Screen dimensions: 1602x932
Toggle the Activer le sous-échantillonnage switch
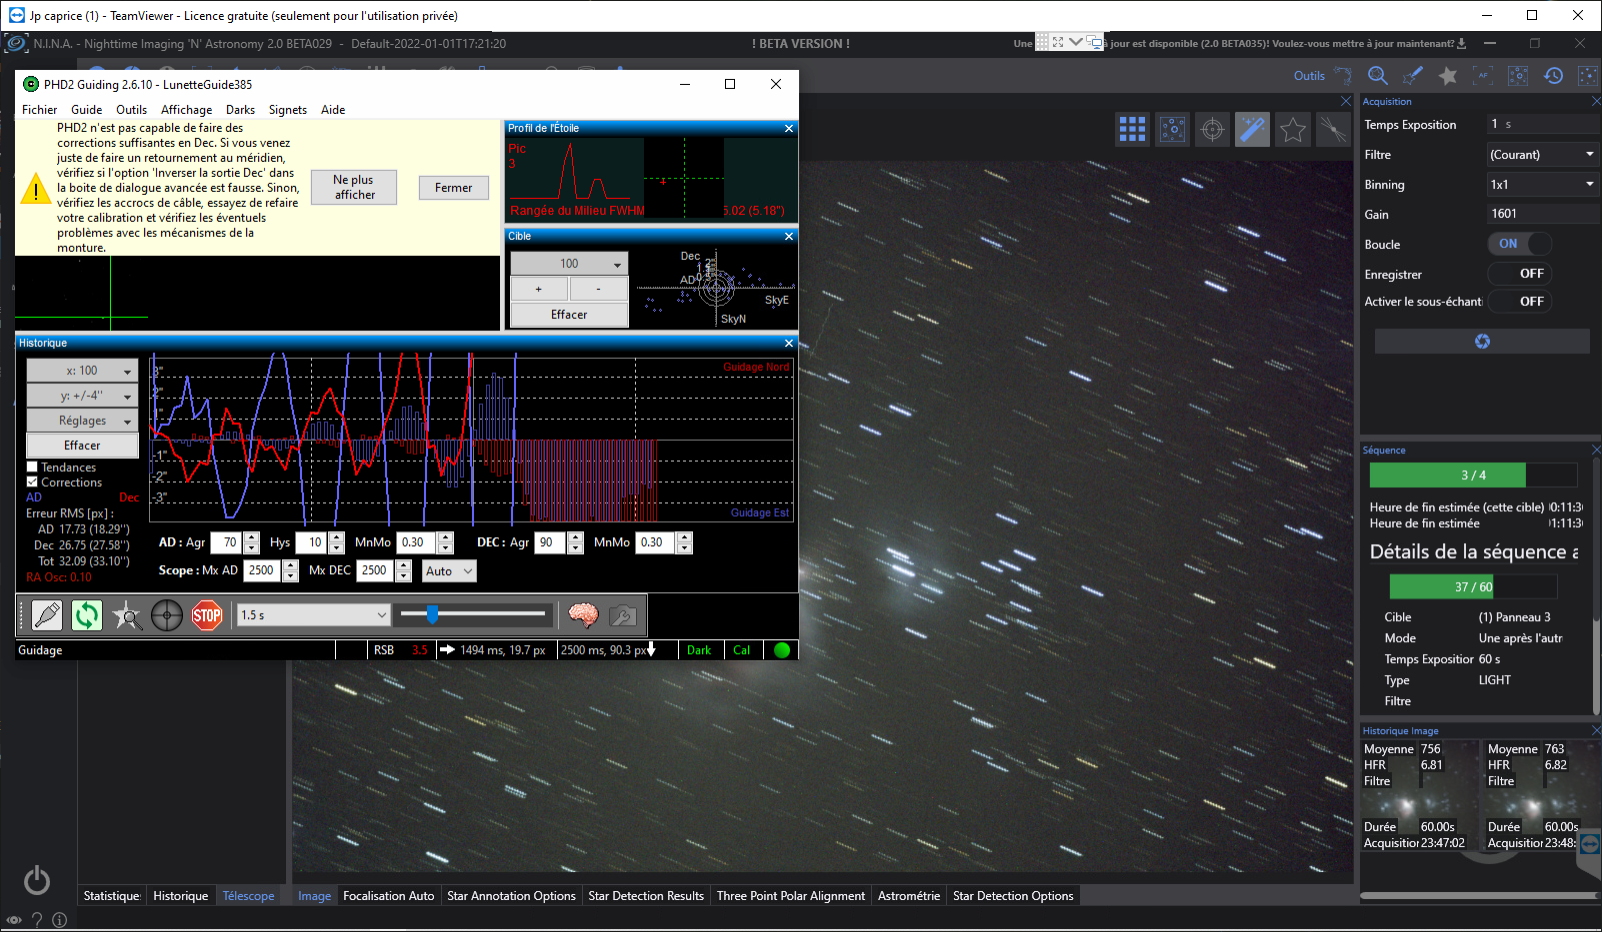pos(1520,301)
